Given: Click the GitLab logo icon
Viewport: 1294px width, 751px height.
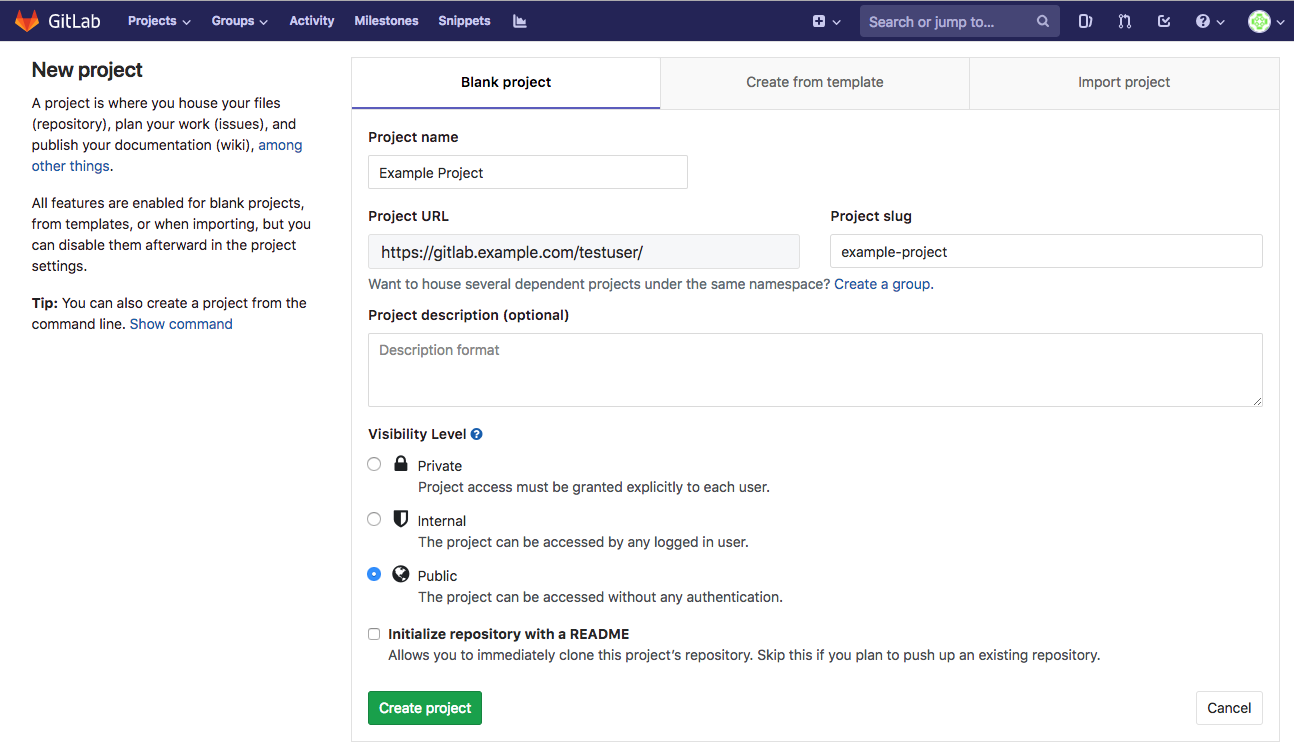Looking at the screenshot, I should 26,20.
